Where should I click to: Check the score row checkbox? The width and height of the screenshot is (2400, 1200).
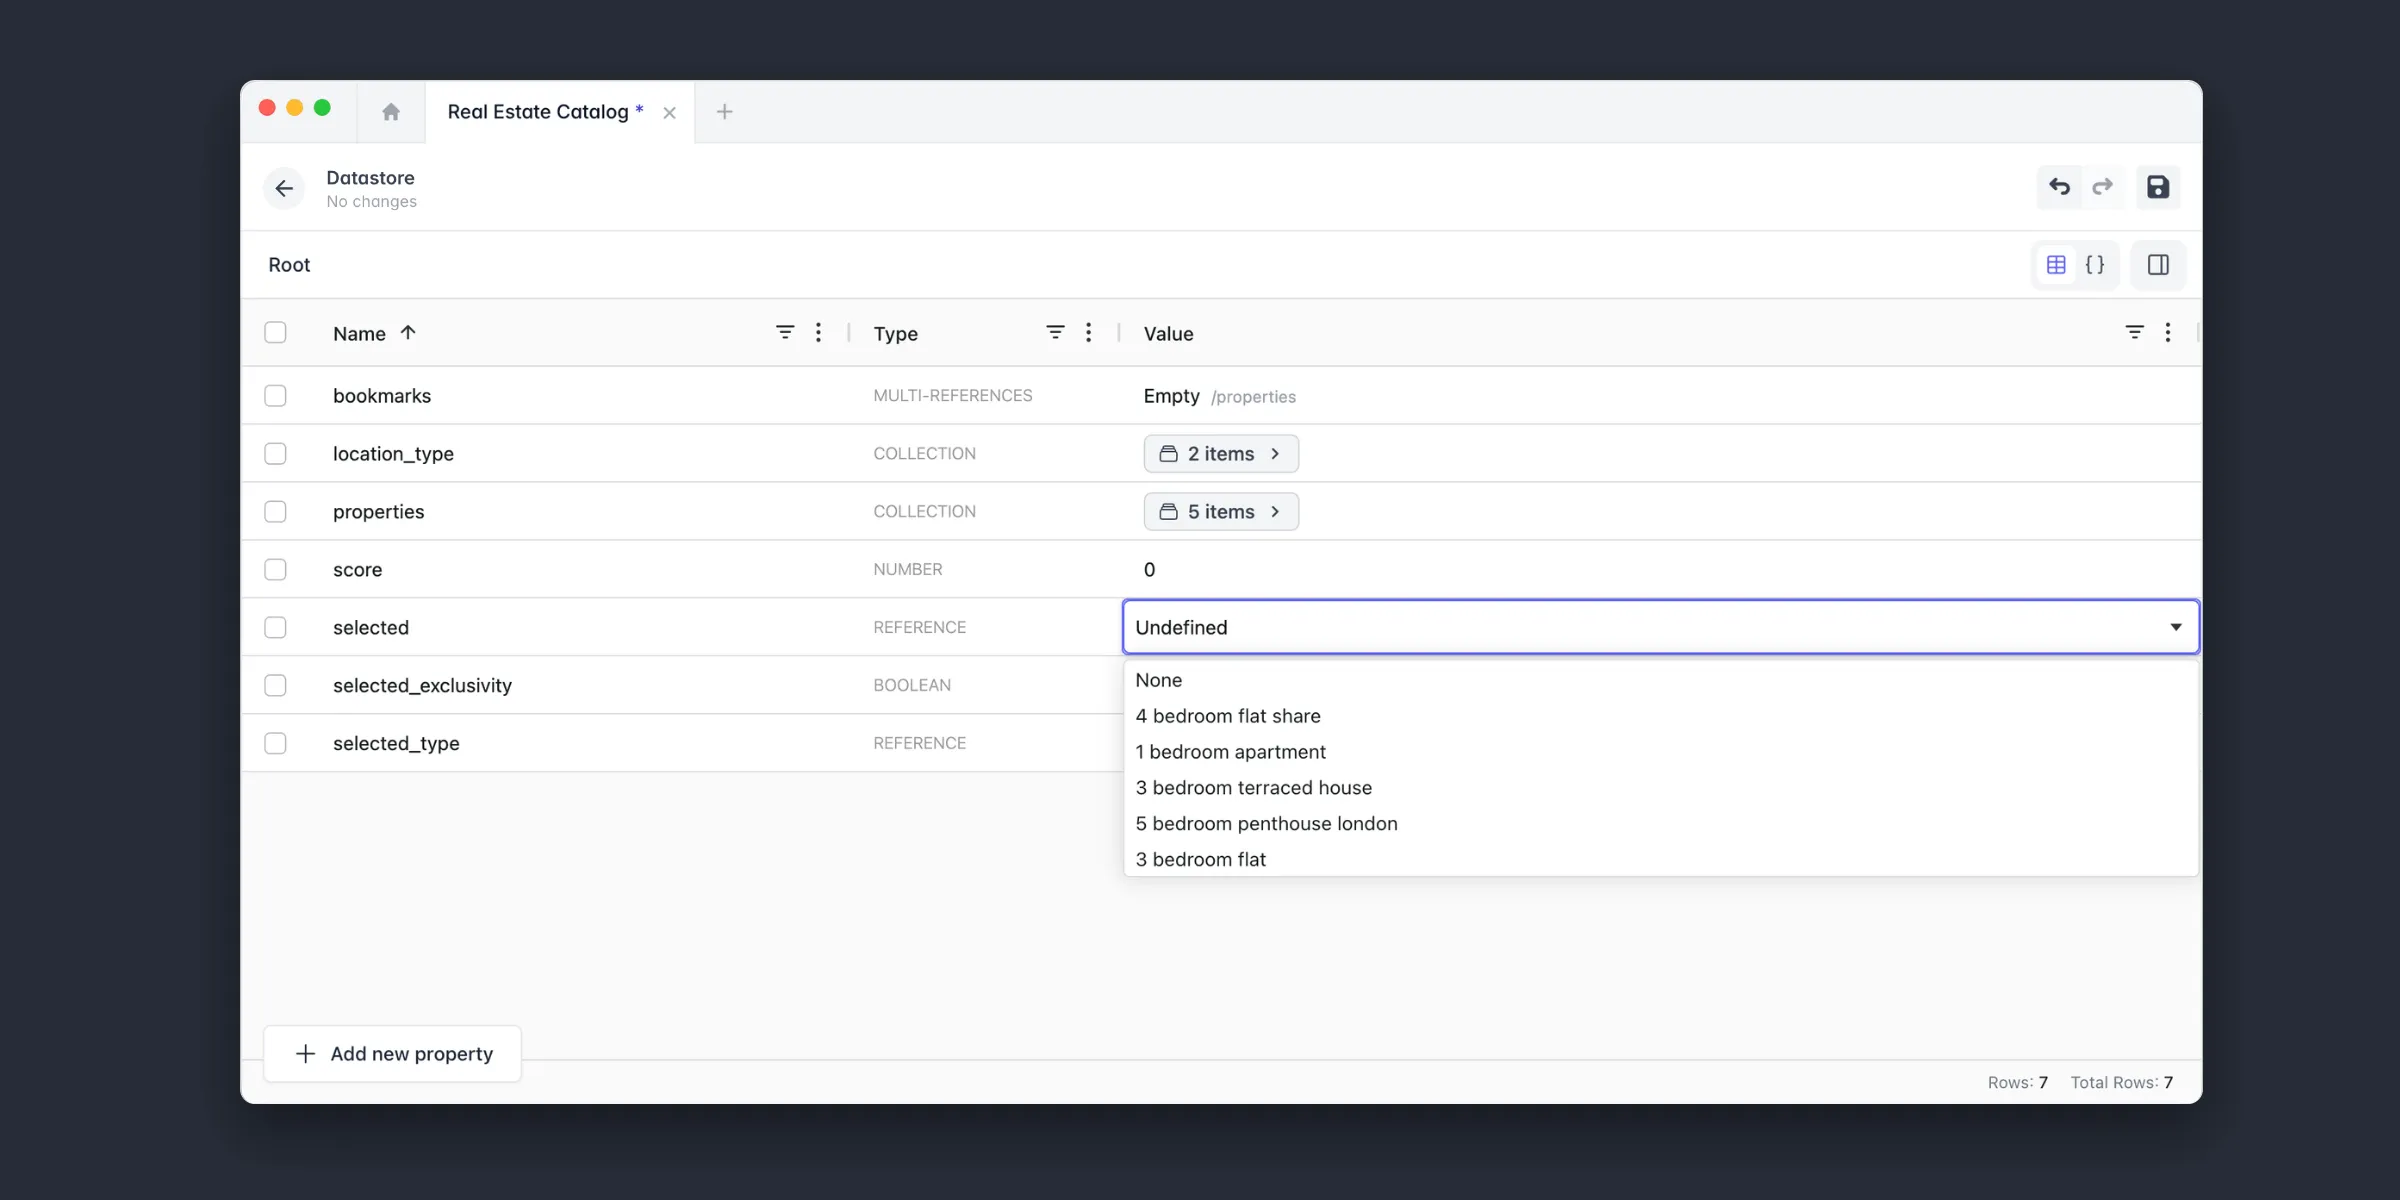point(275,570)
